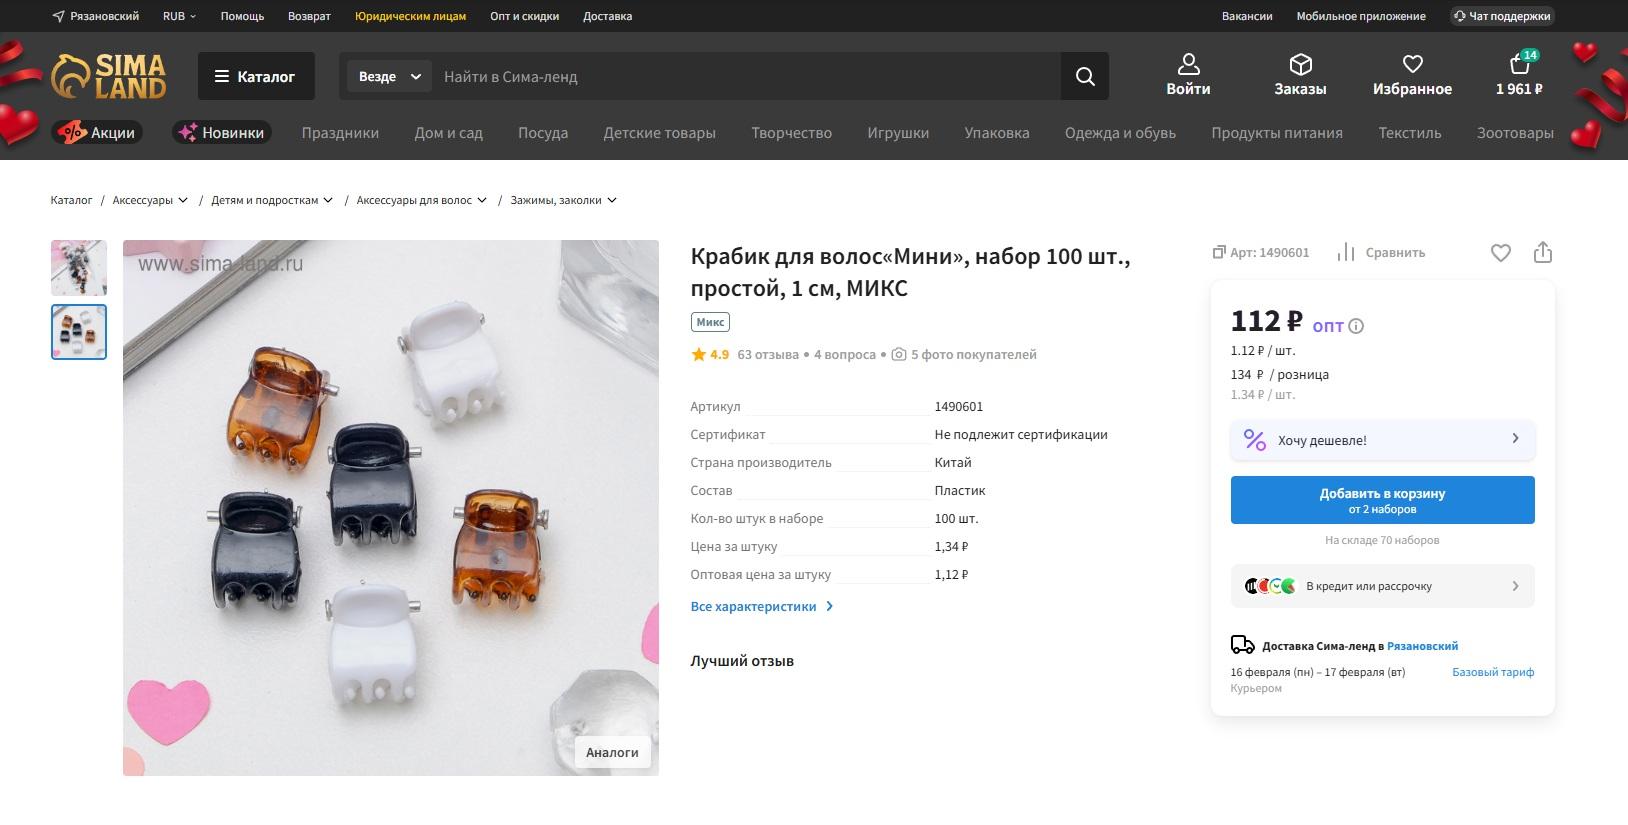The image size is (1628, 825).
Task: Open cart with 14 items
Action: (1519, 75)
